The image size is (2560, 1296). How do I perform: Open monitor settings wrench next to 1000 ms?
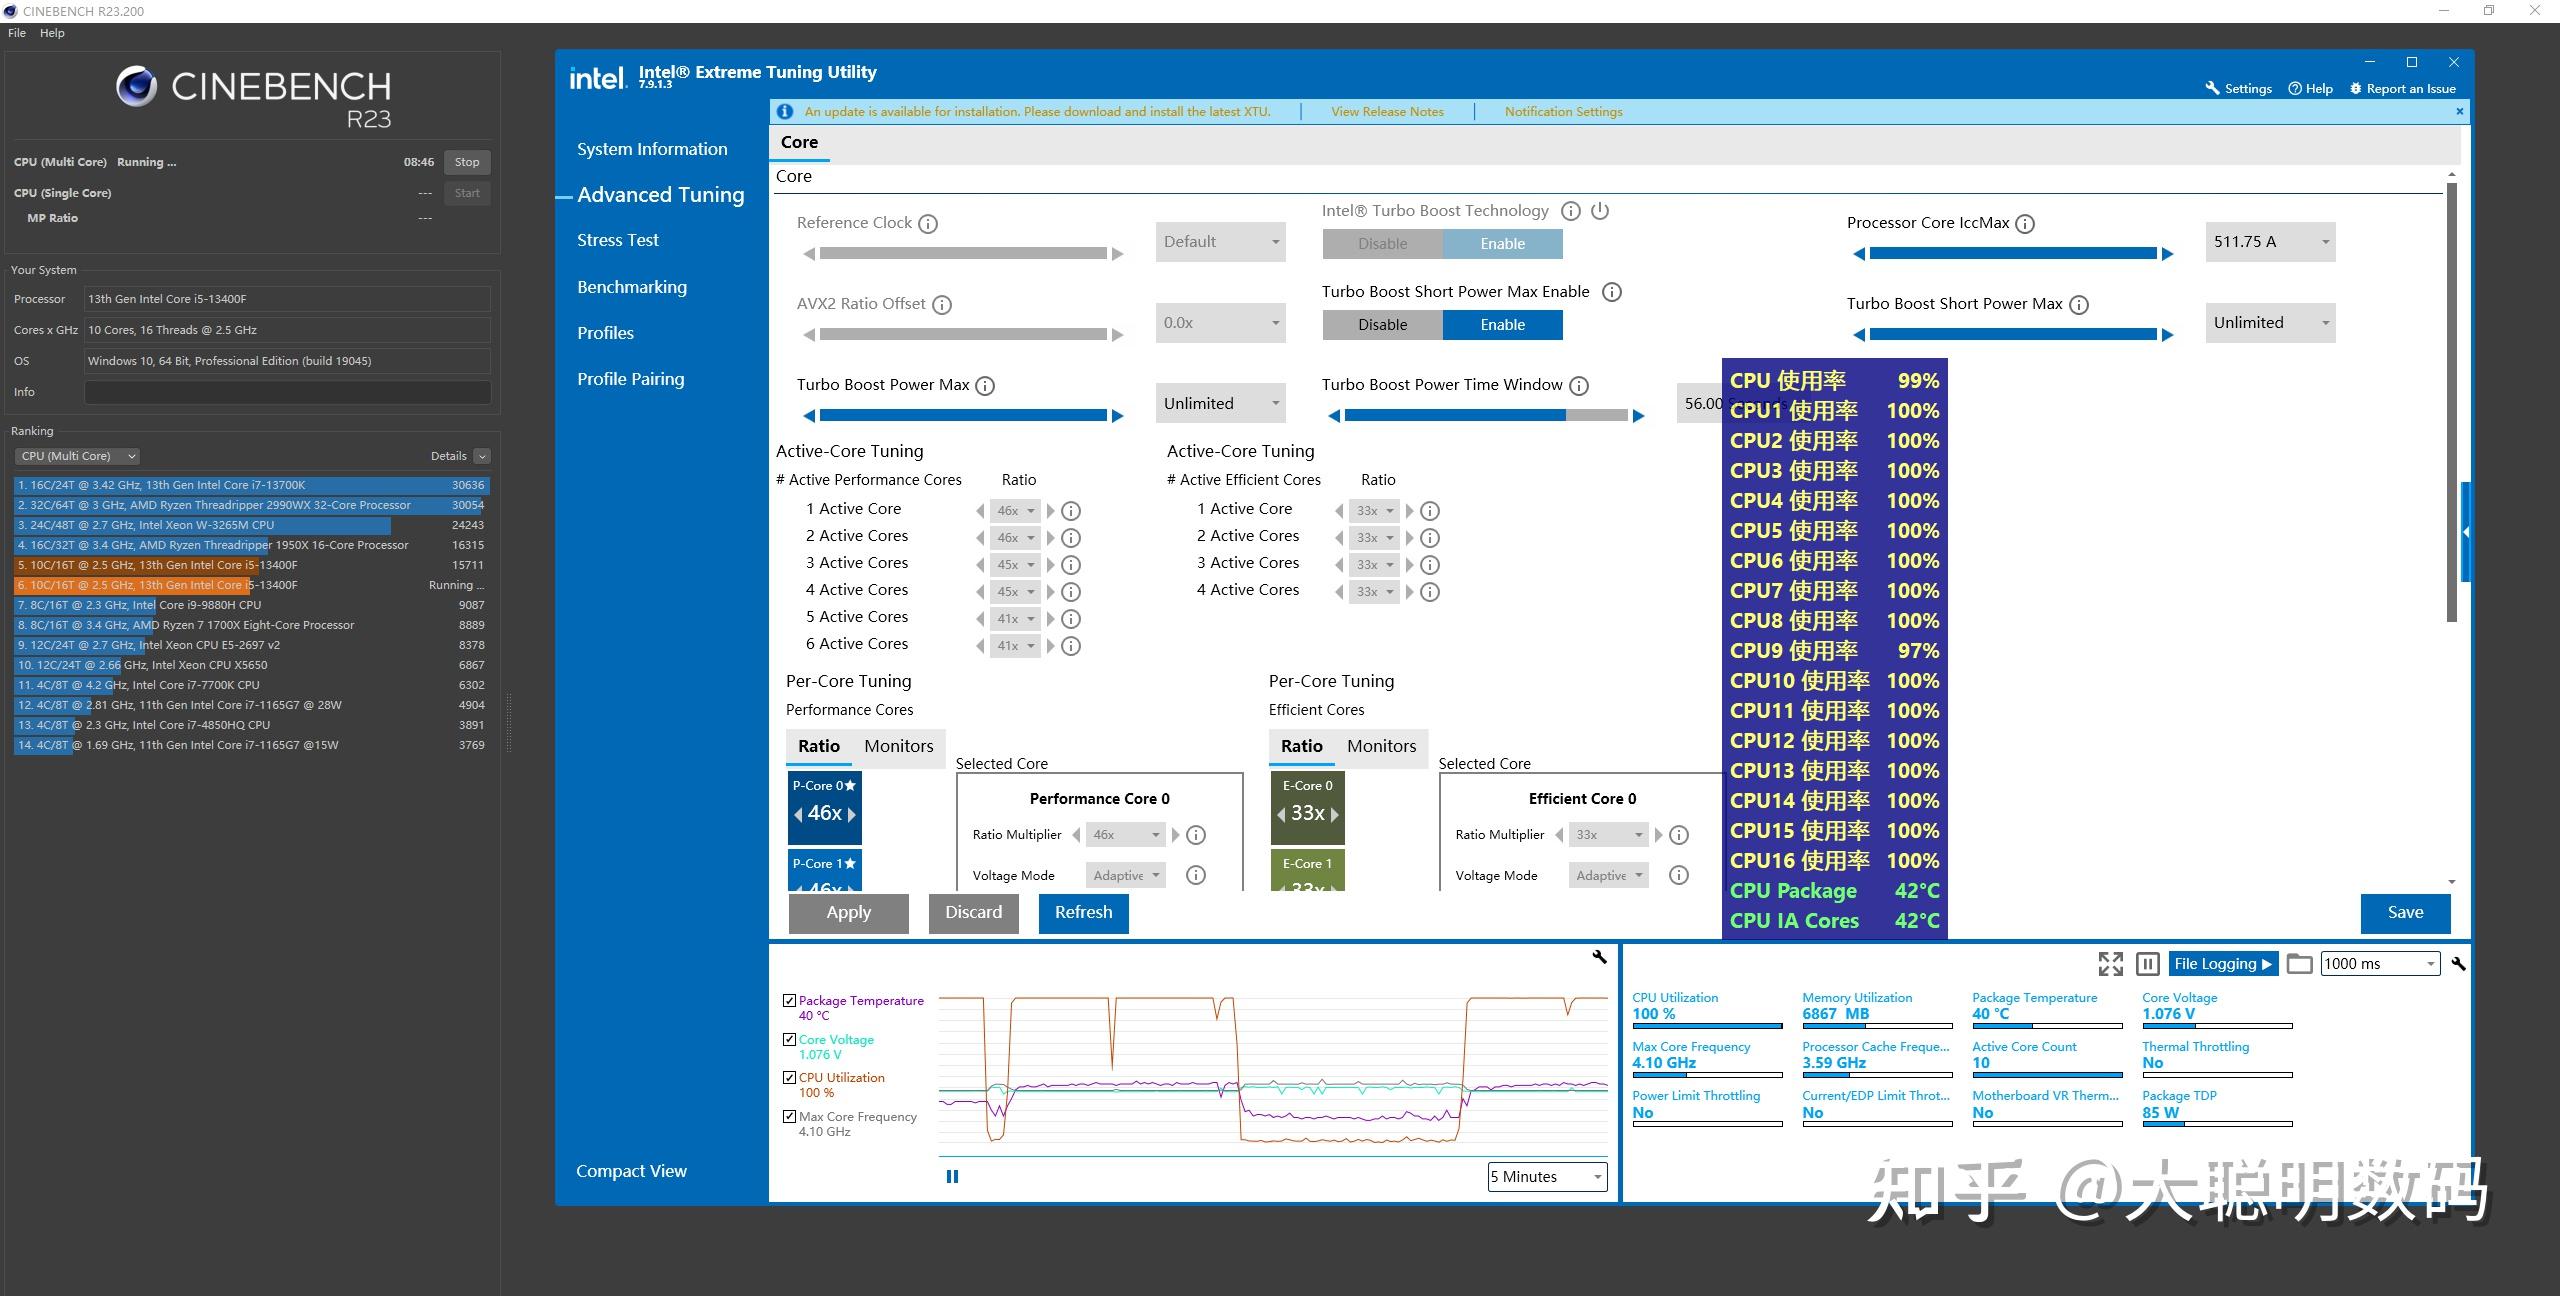point(2458,964)
